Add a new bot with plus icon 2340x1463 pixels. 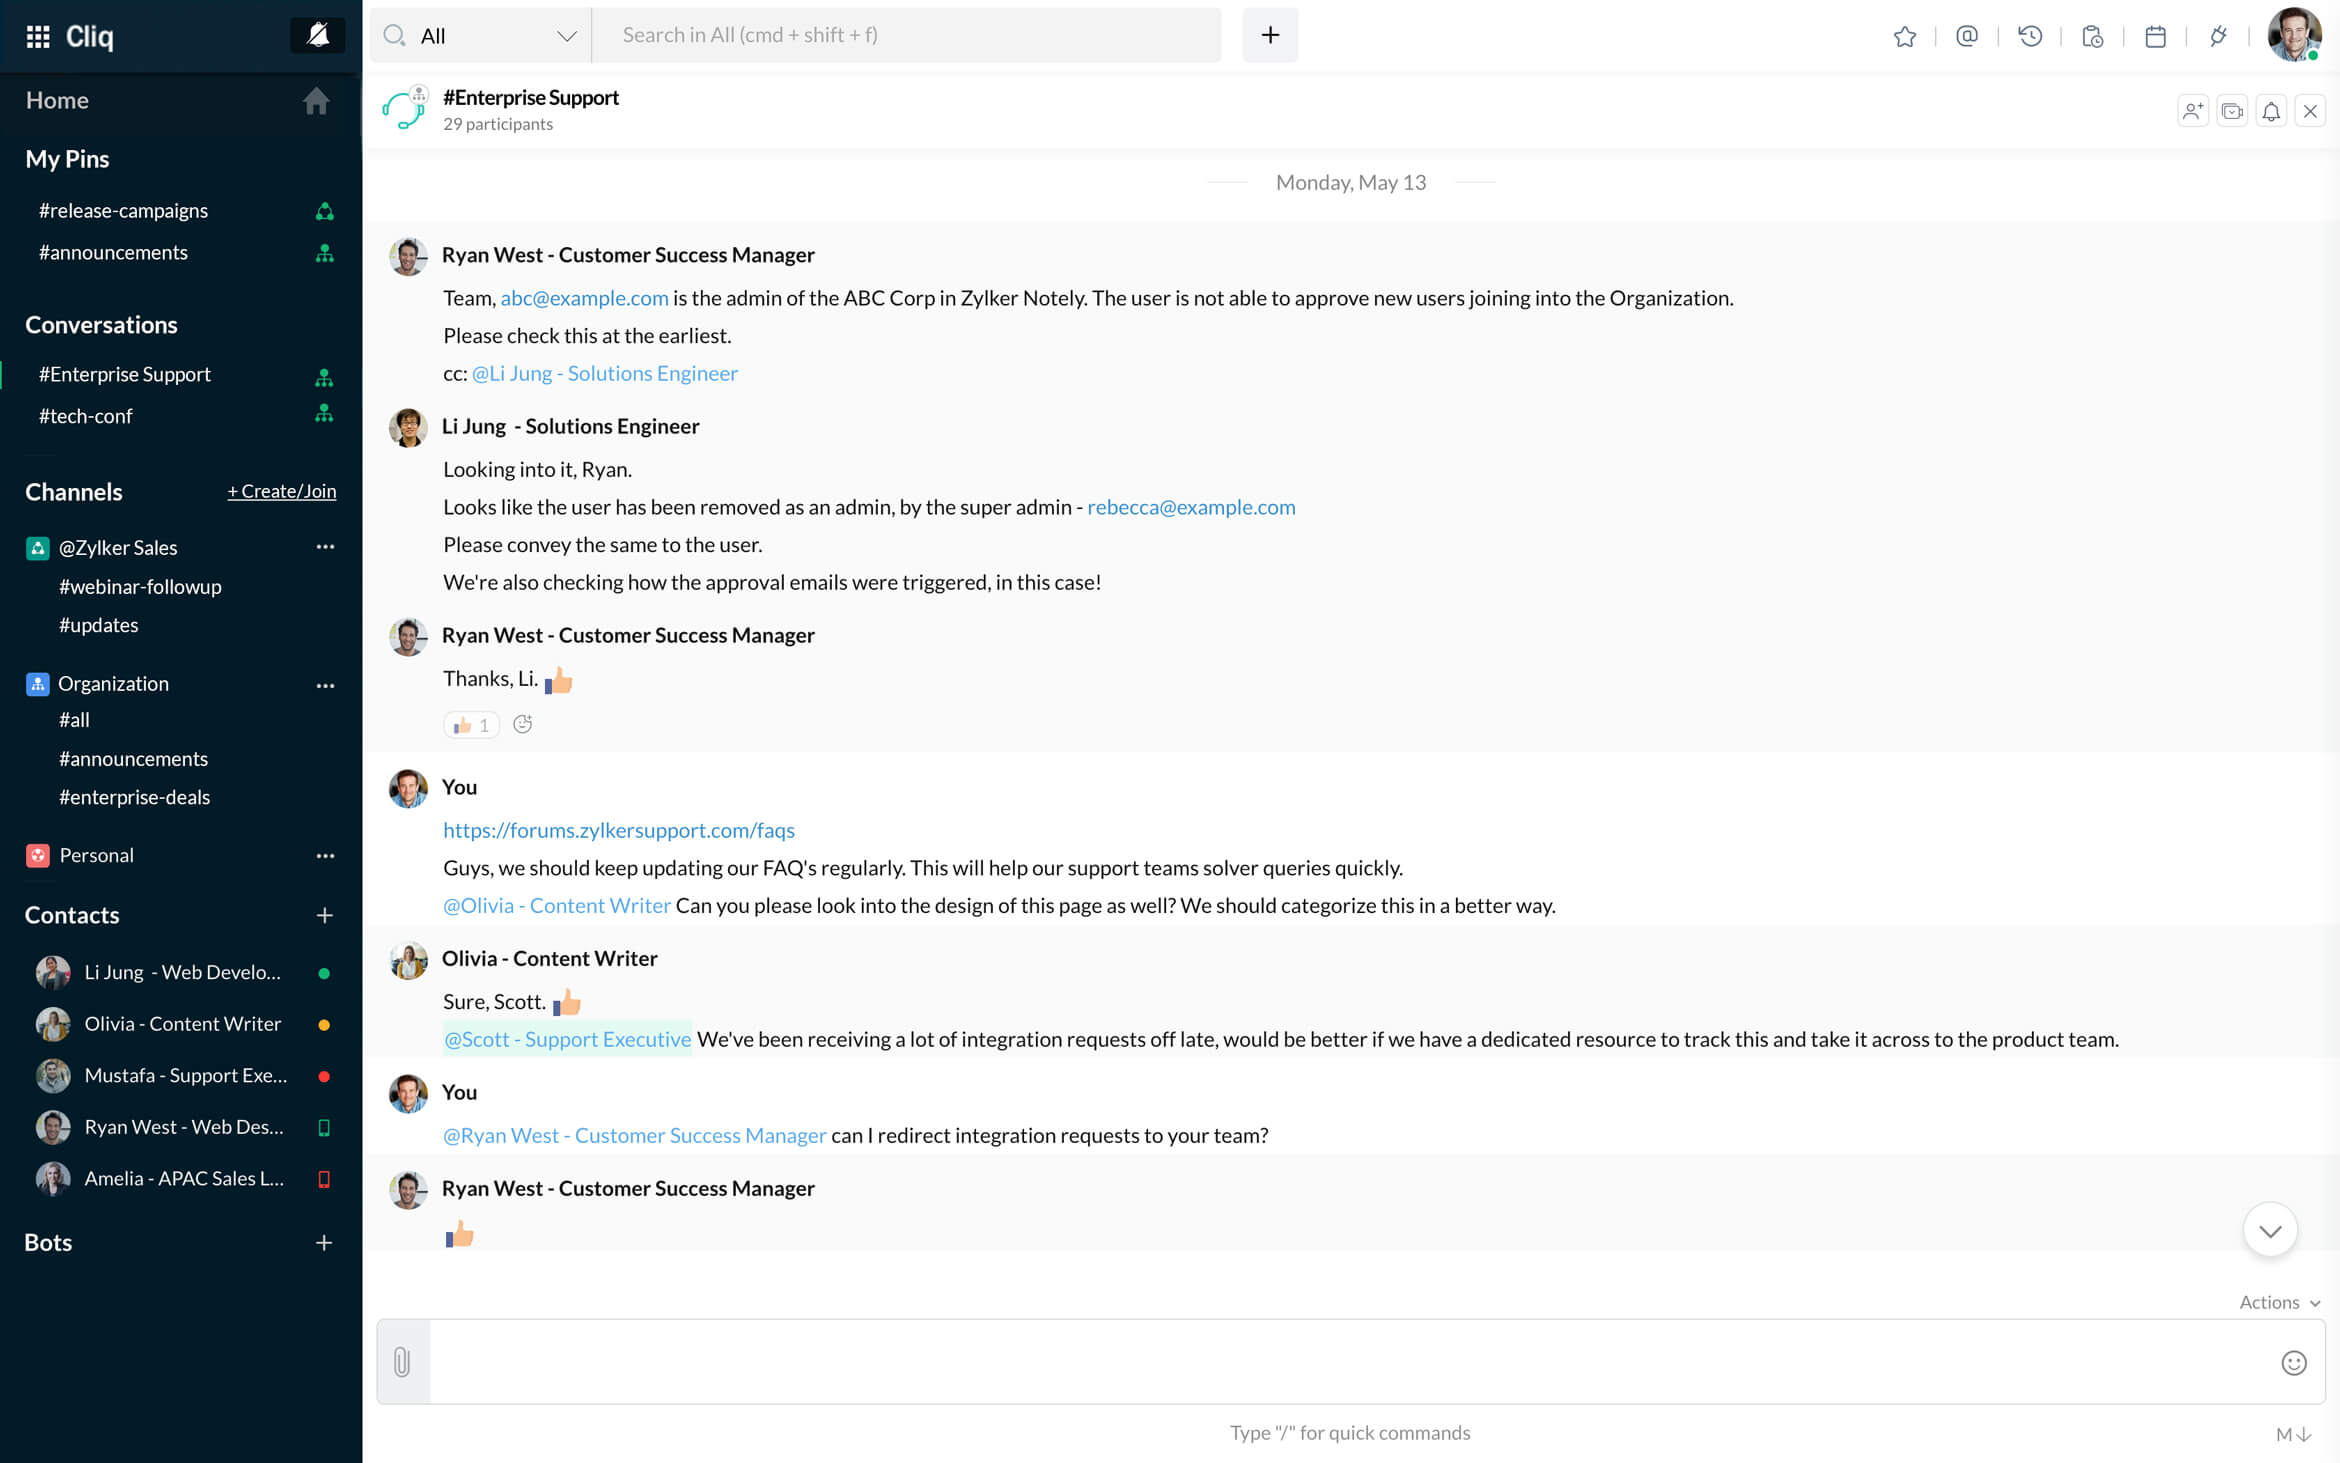pyautogui.click(x=324, y=1243)
